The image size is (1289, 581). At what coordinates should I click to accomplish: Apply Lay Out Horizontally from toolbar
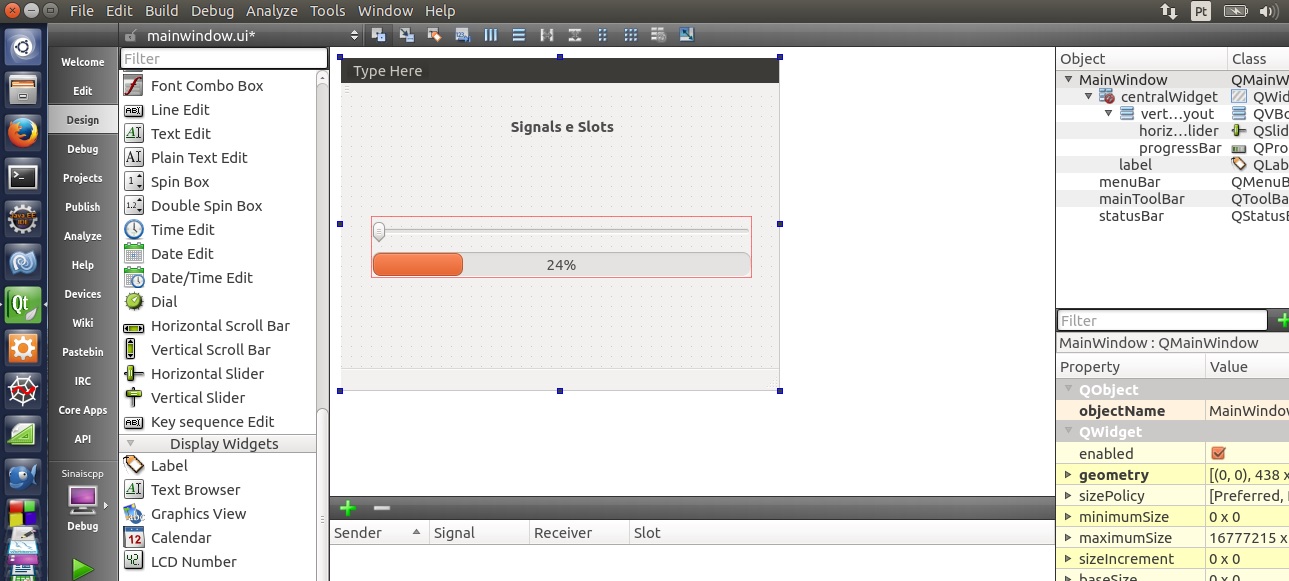click(x=490, y=35)
